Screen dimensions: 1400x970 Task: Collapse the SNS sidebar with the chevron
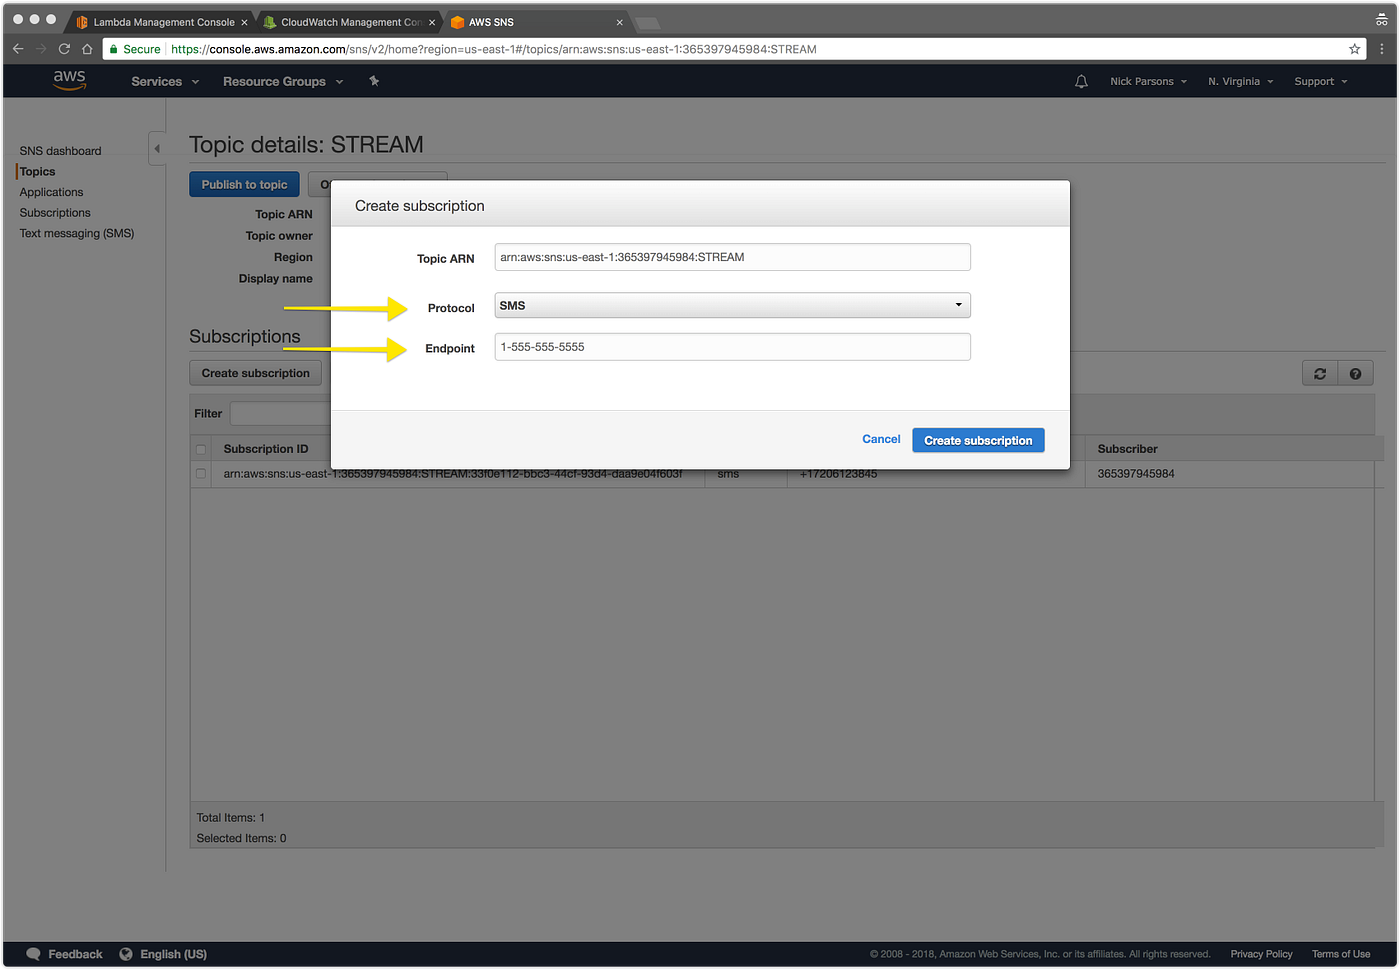pos(157,147)
